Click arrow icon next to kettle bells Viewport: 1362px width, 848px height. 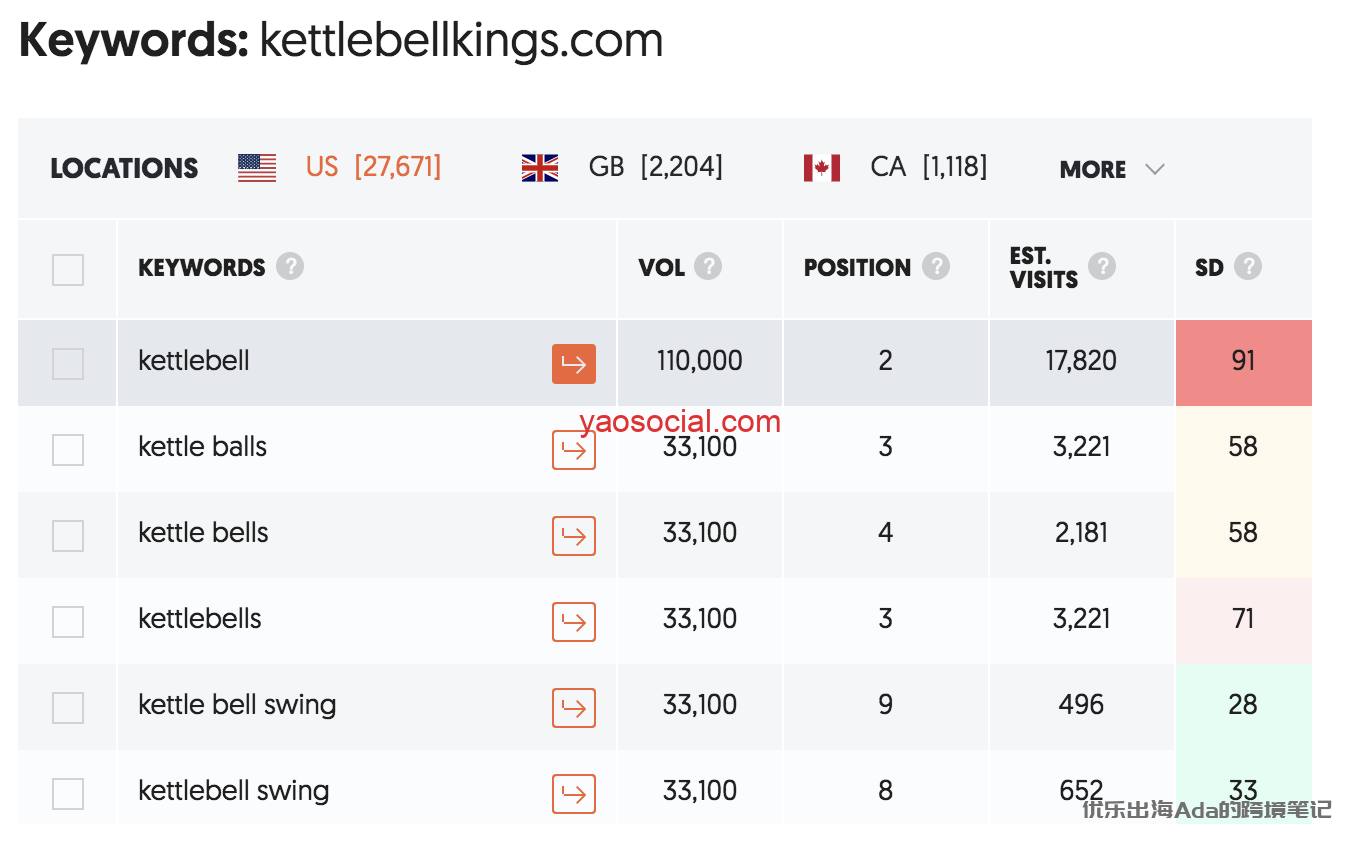(573, 536)
